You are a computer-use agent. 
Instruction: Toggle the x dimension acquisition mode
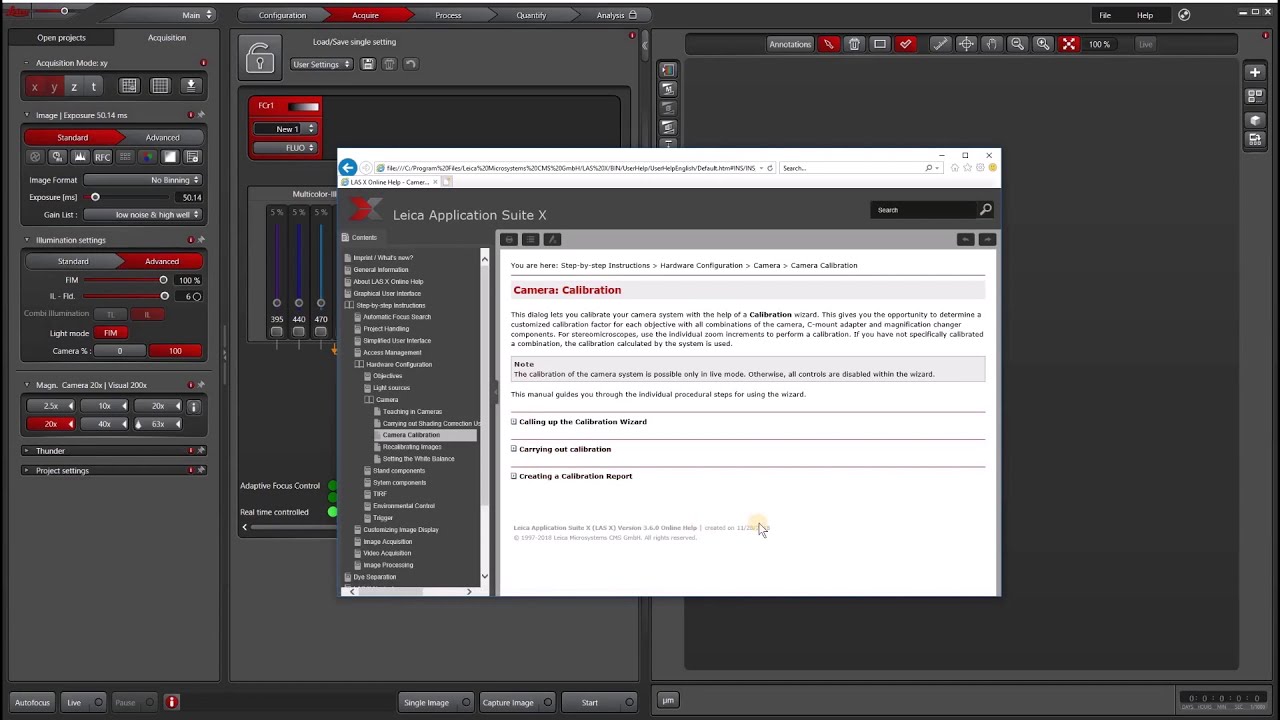[x=35, y=87]
